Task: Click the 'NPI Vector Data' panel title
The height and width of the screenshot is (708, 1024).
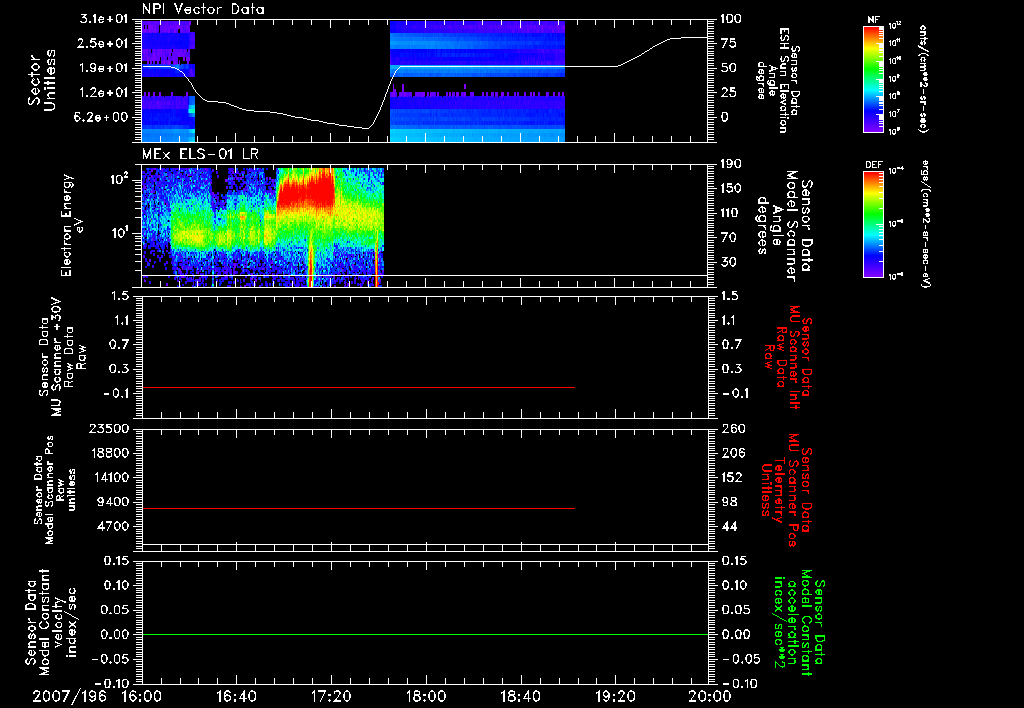Action: 203,9
